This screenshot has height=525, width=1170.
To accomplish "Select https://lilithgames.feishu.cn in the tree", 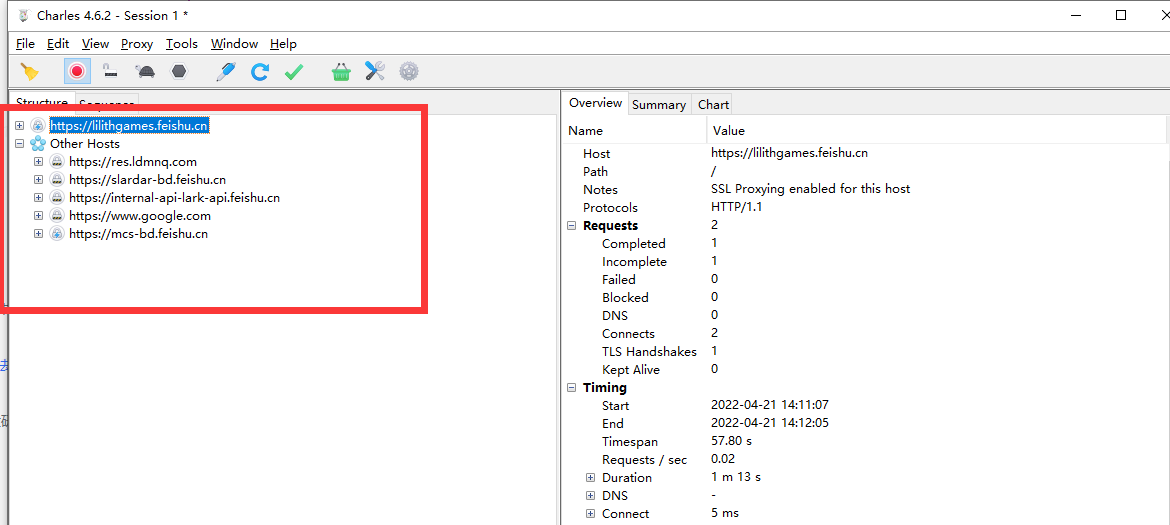I will point(130,125).
